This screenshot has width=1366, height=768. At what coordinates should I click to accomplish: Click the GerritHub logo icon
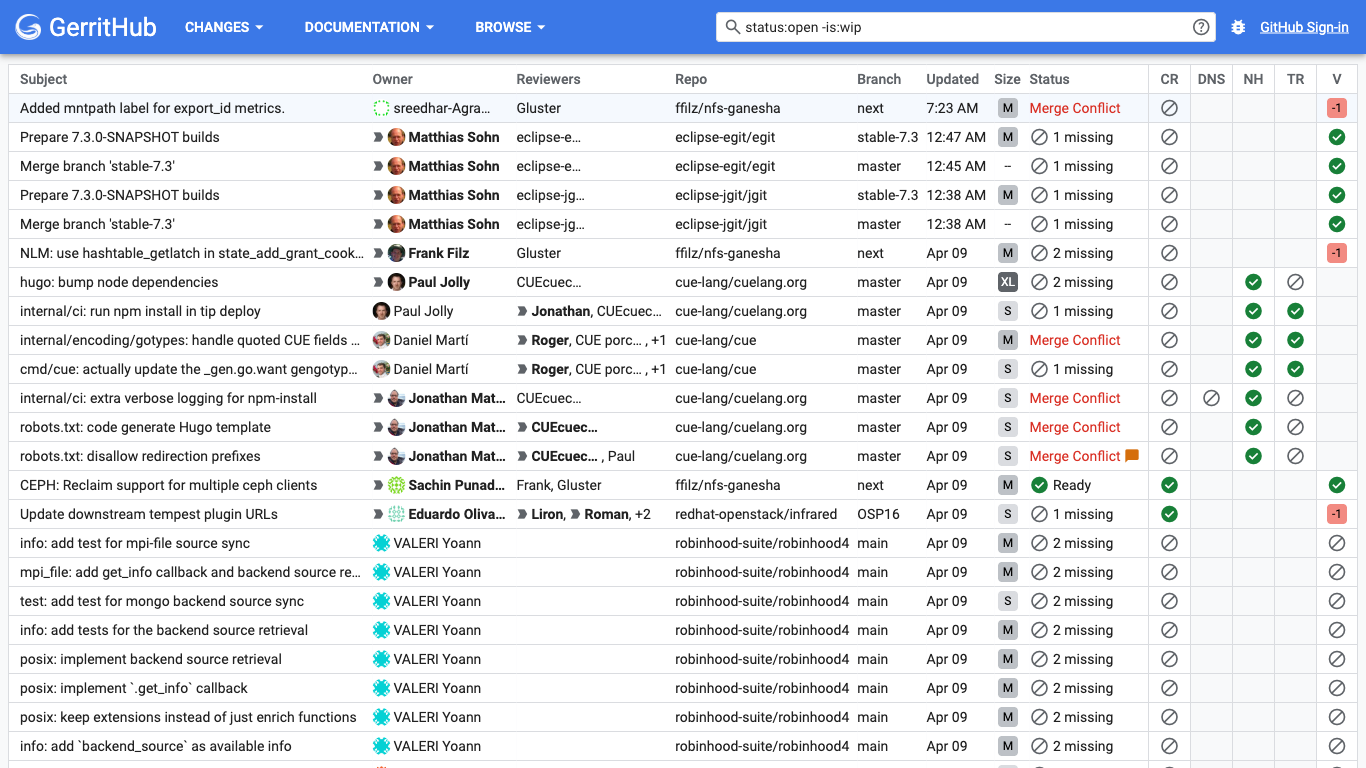tap(29, 27)
